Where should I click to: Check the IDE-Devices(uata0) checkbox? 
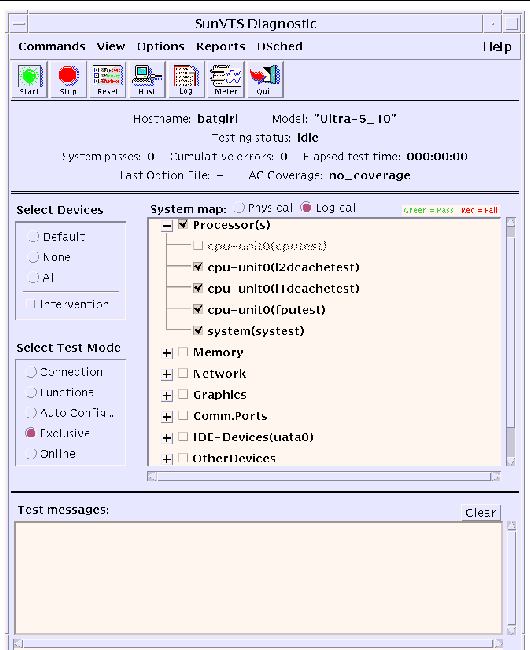tap(183, 437)
